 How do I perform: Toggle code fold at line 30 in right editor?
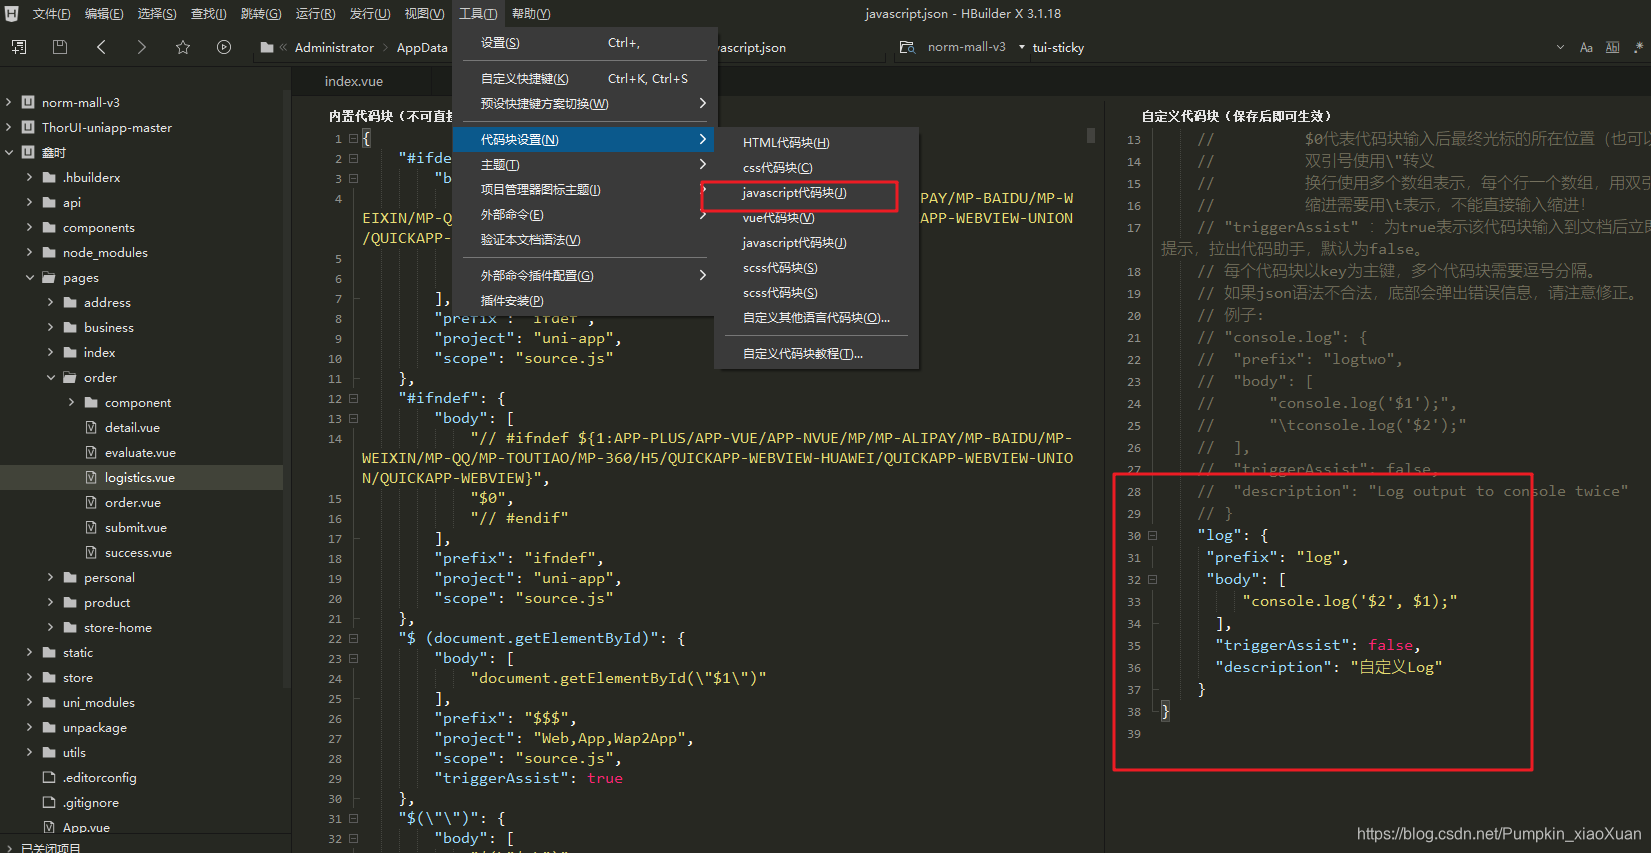point(1152,536)
